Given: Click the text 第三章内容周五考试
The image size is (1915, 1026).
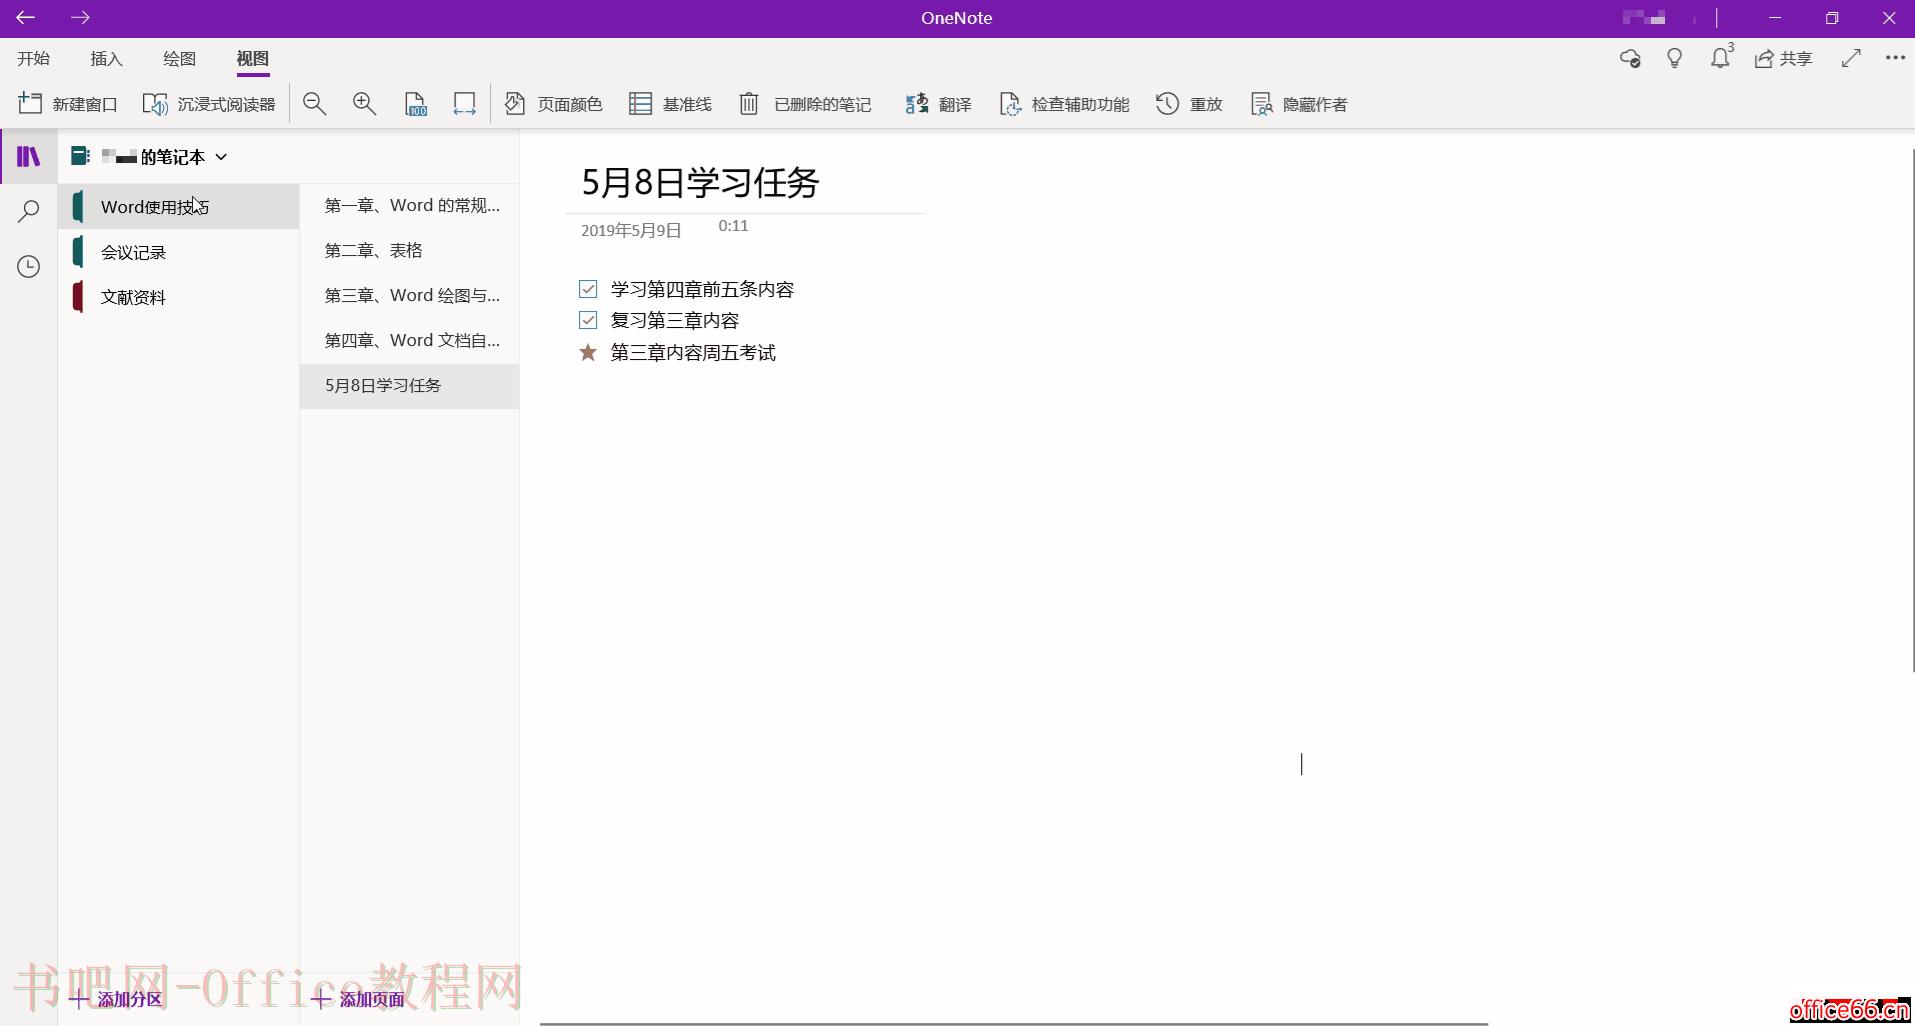Looking at the screenshot, I should coord(693,352).
